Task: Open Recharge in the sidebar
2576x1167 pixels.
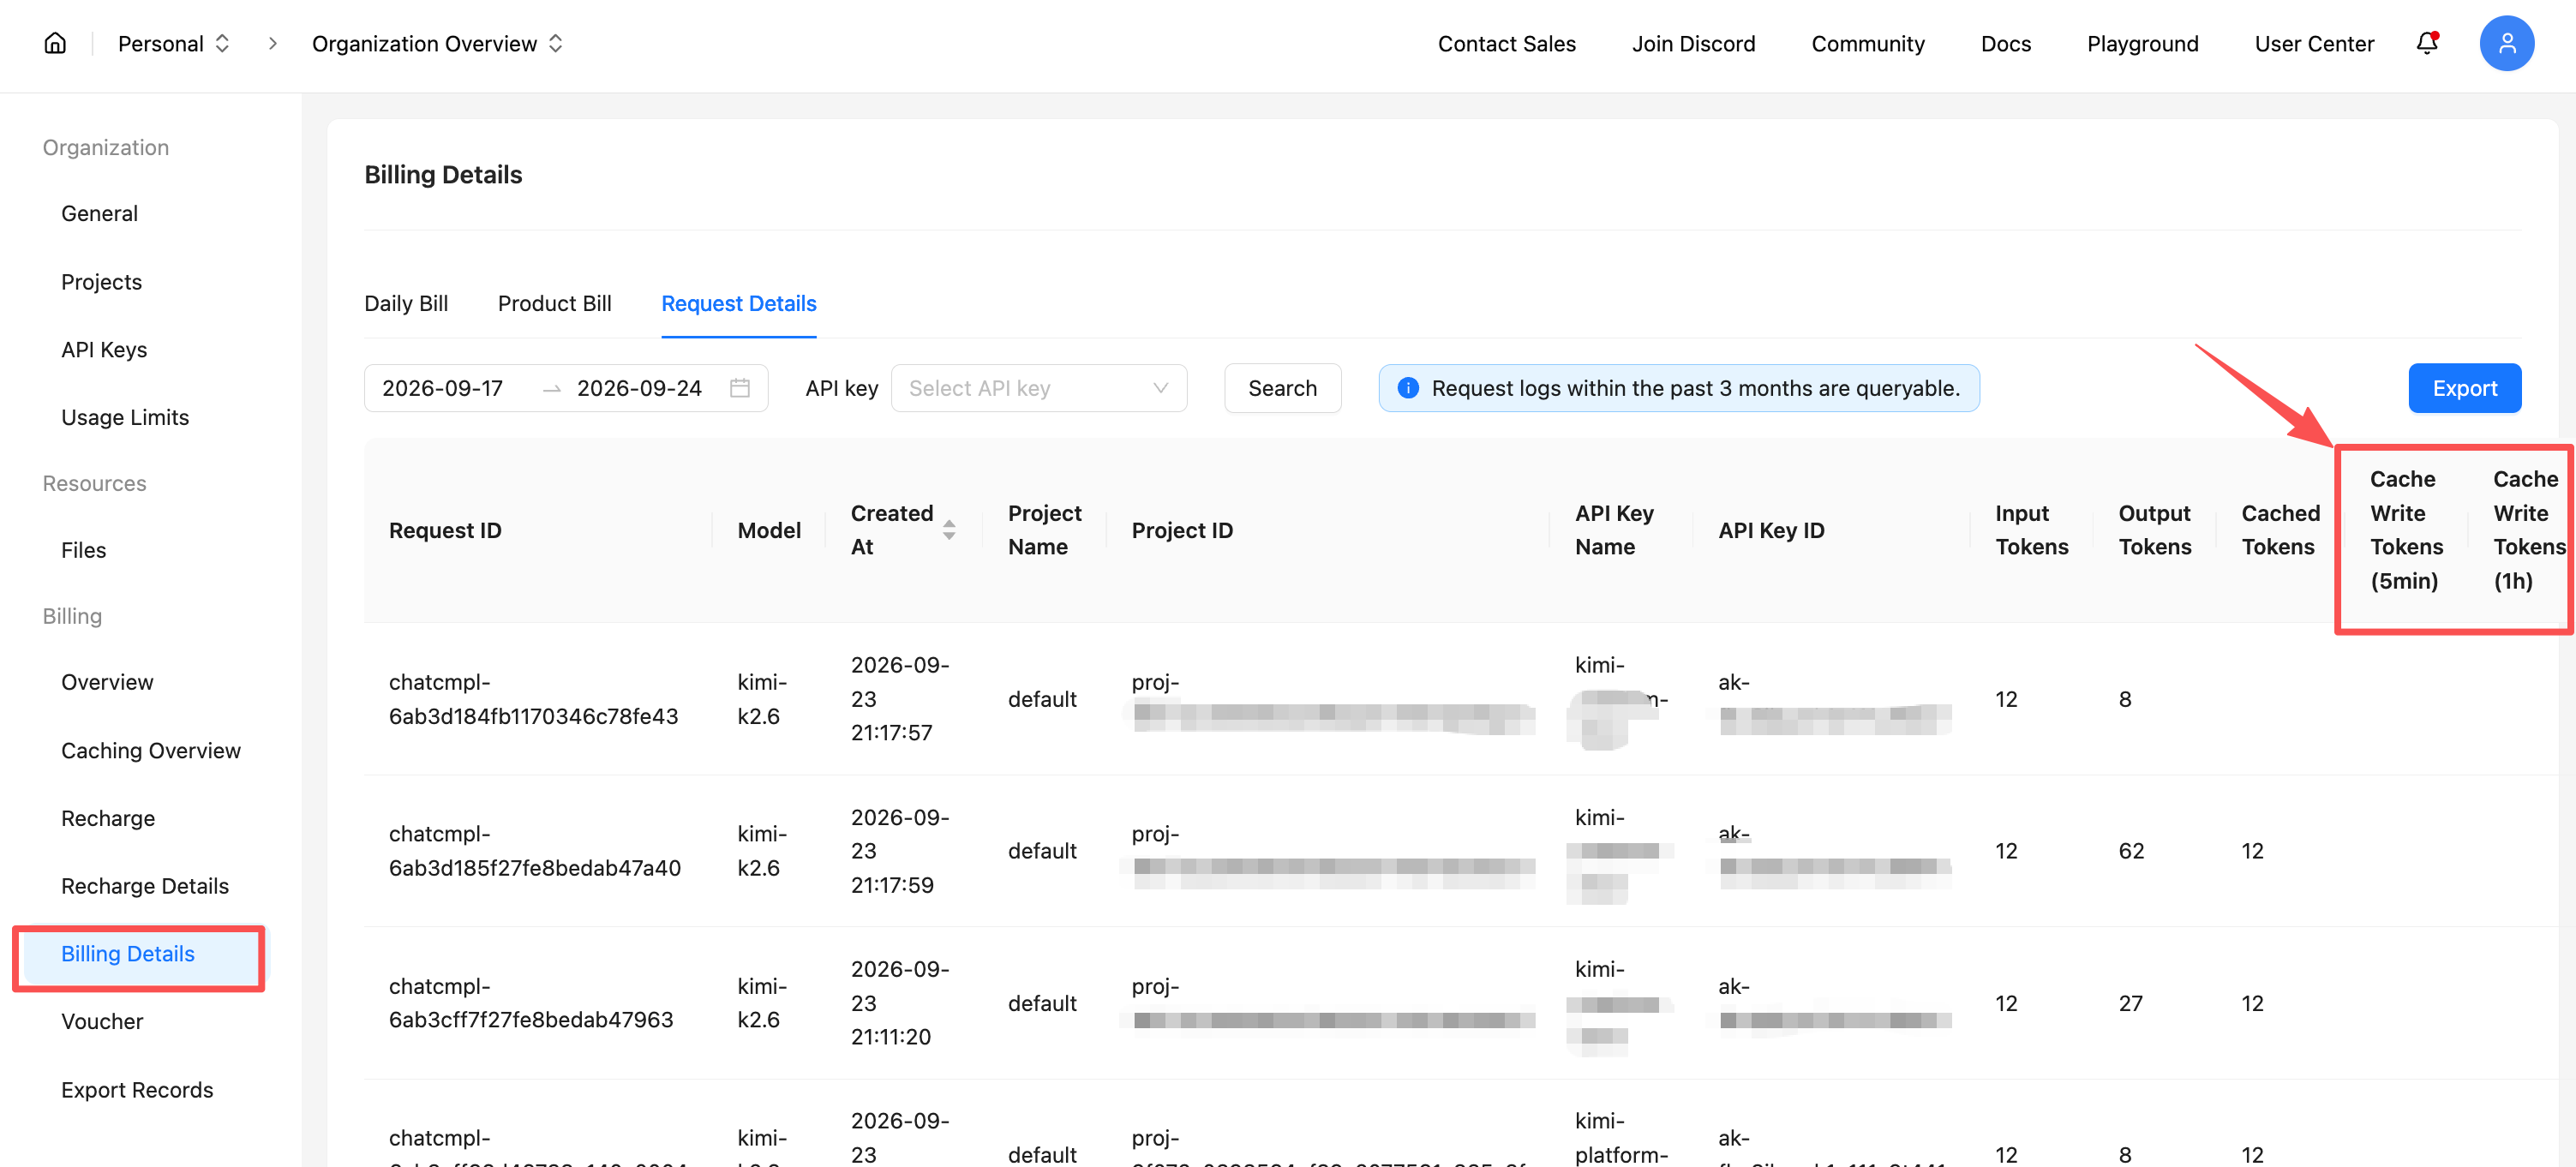Action: [x=108, y=818]
